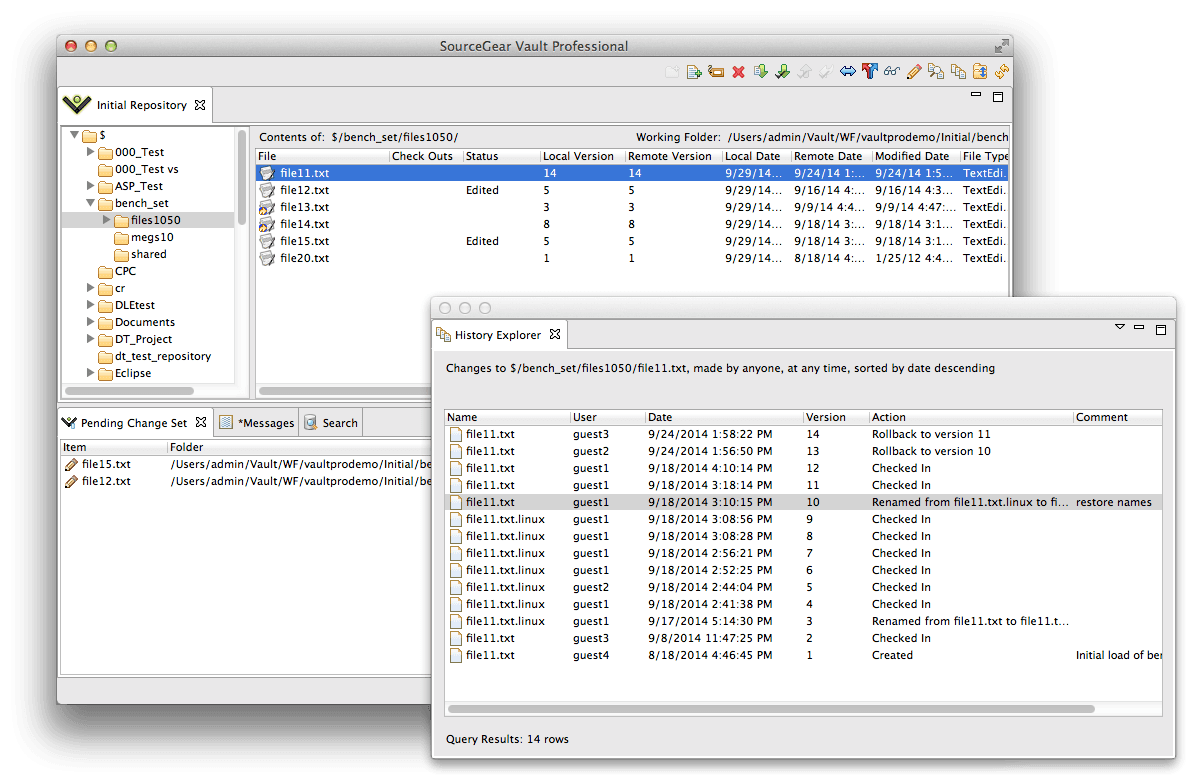Click the Get Latest Version toolbar icon
Screen dimensions: 1190x783
pyautogui.click(x=760, y=71)
